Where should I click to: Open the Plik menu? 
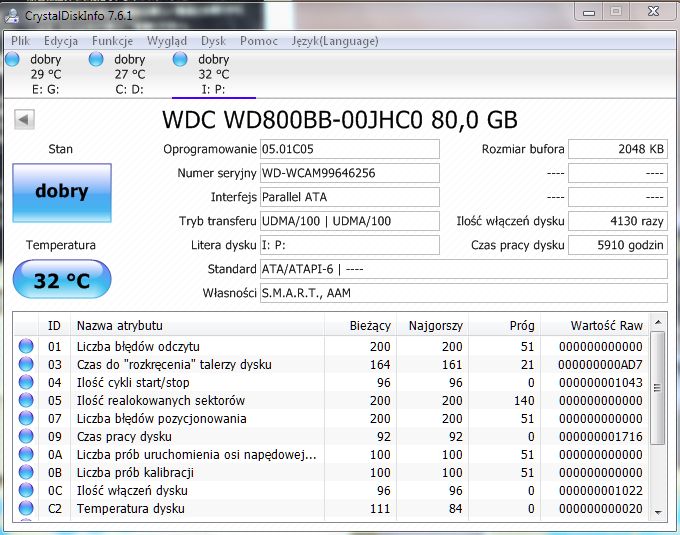pyautogui.click(x=20, y=41)
